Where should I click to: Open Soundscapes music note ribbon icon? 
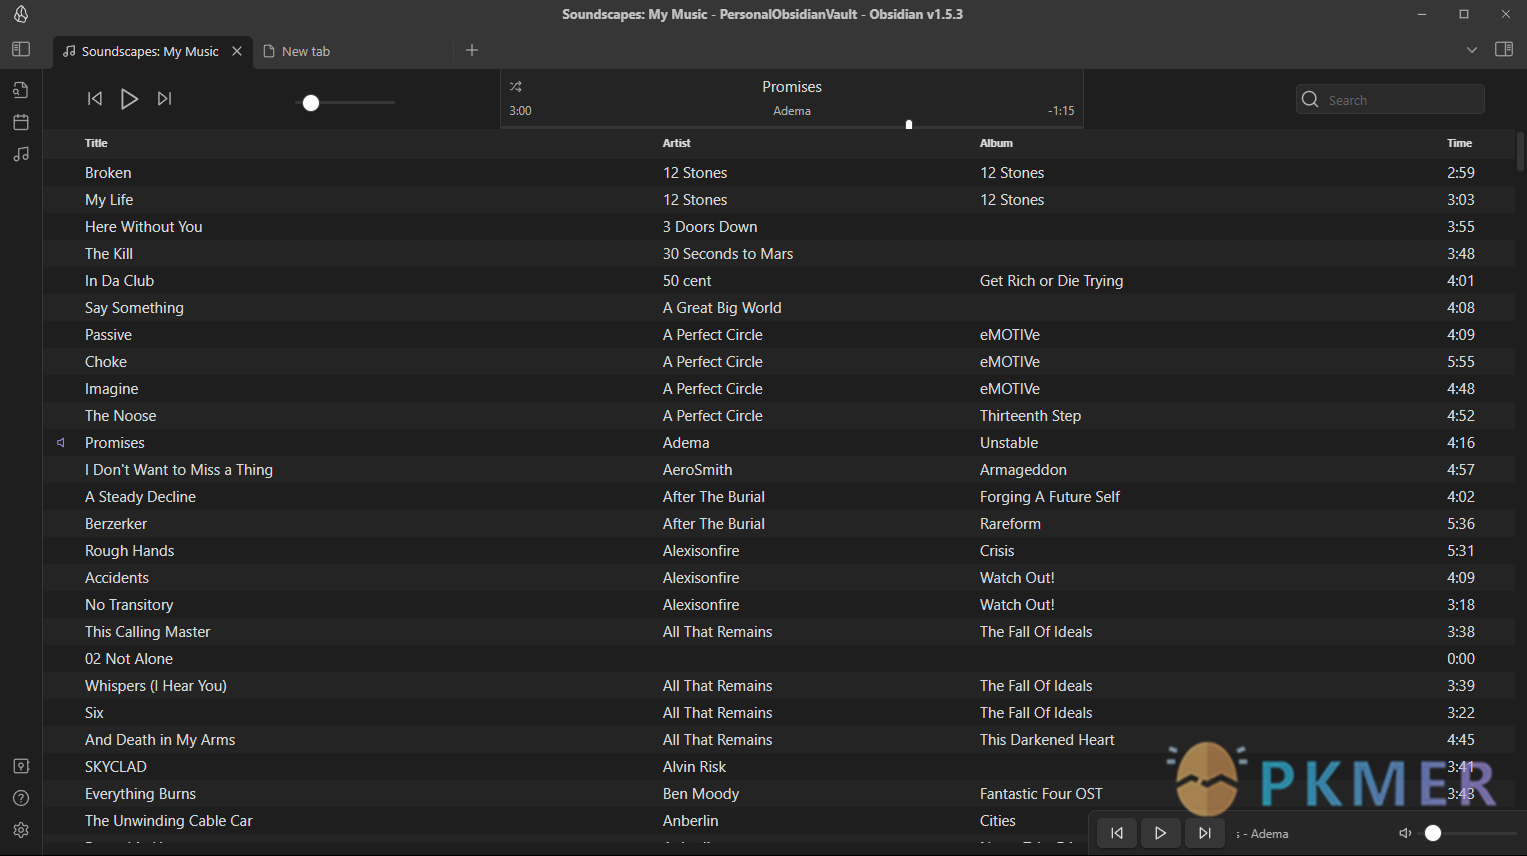click(21, 154)
